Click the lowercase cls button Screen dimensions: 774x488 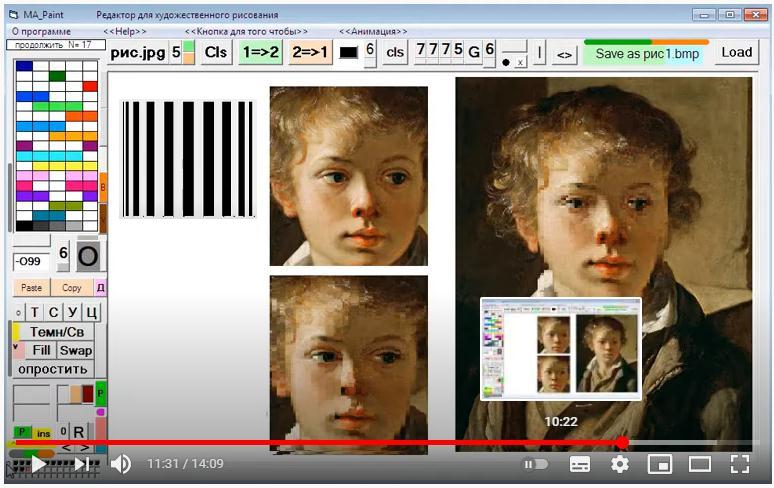395,52
